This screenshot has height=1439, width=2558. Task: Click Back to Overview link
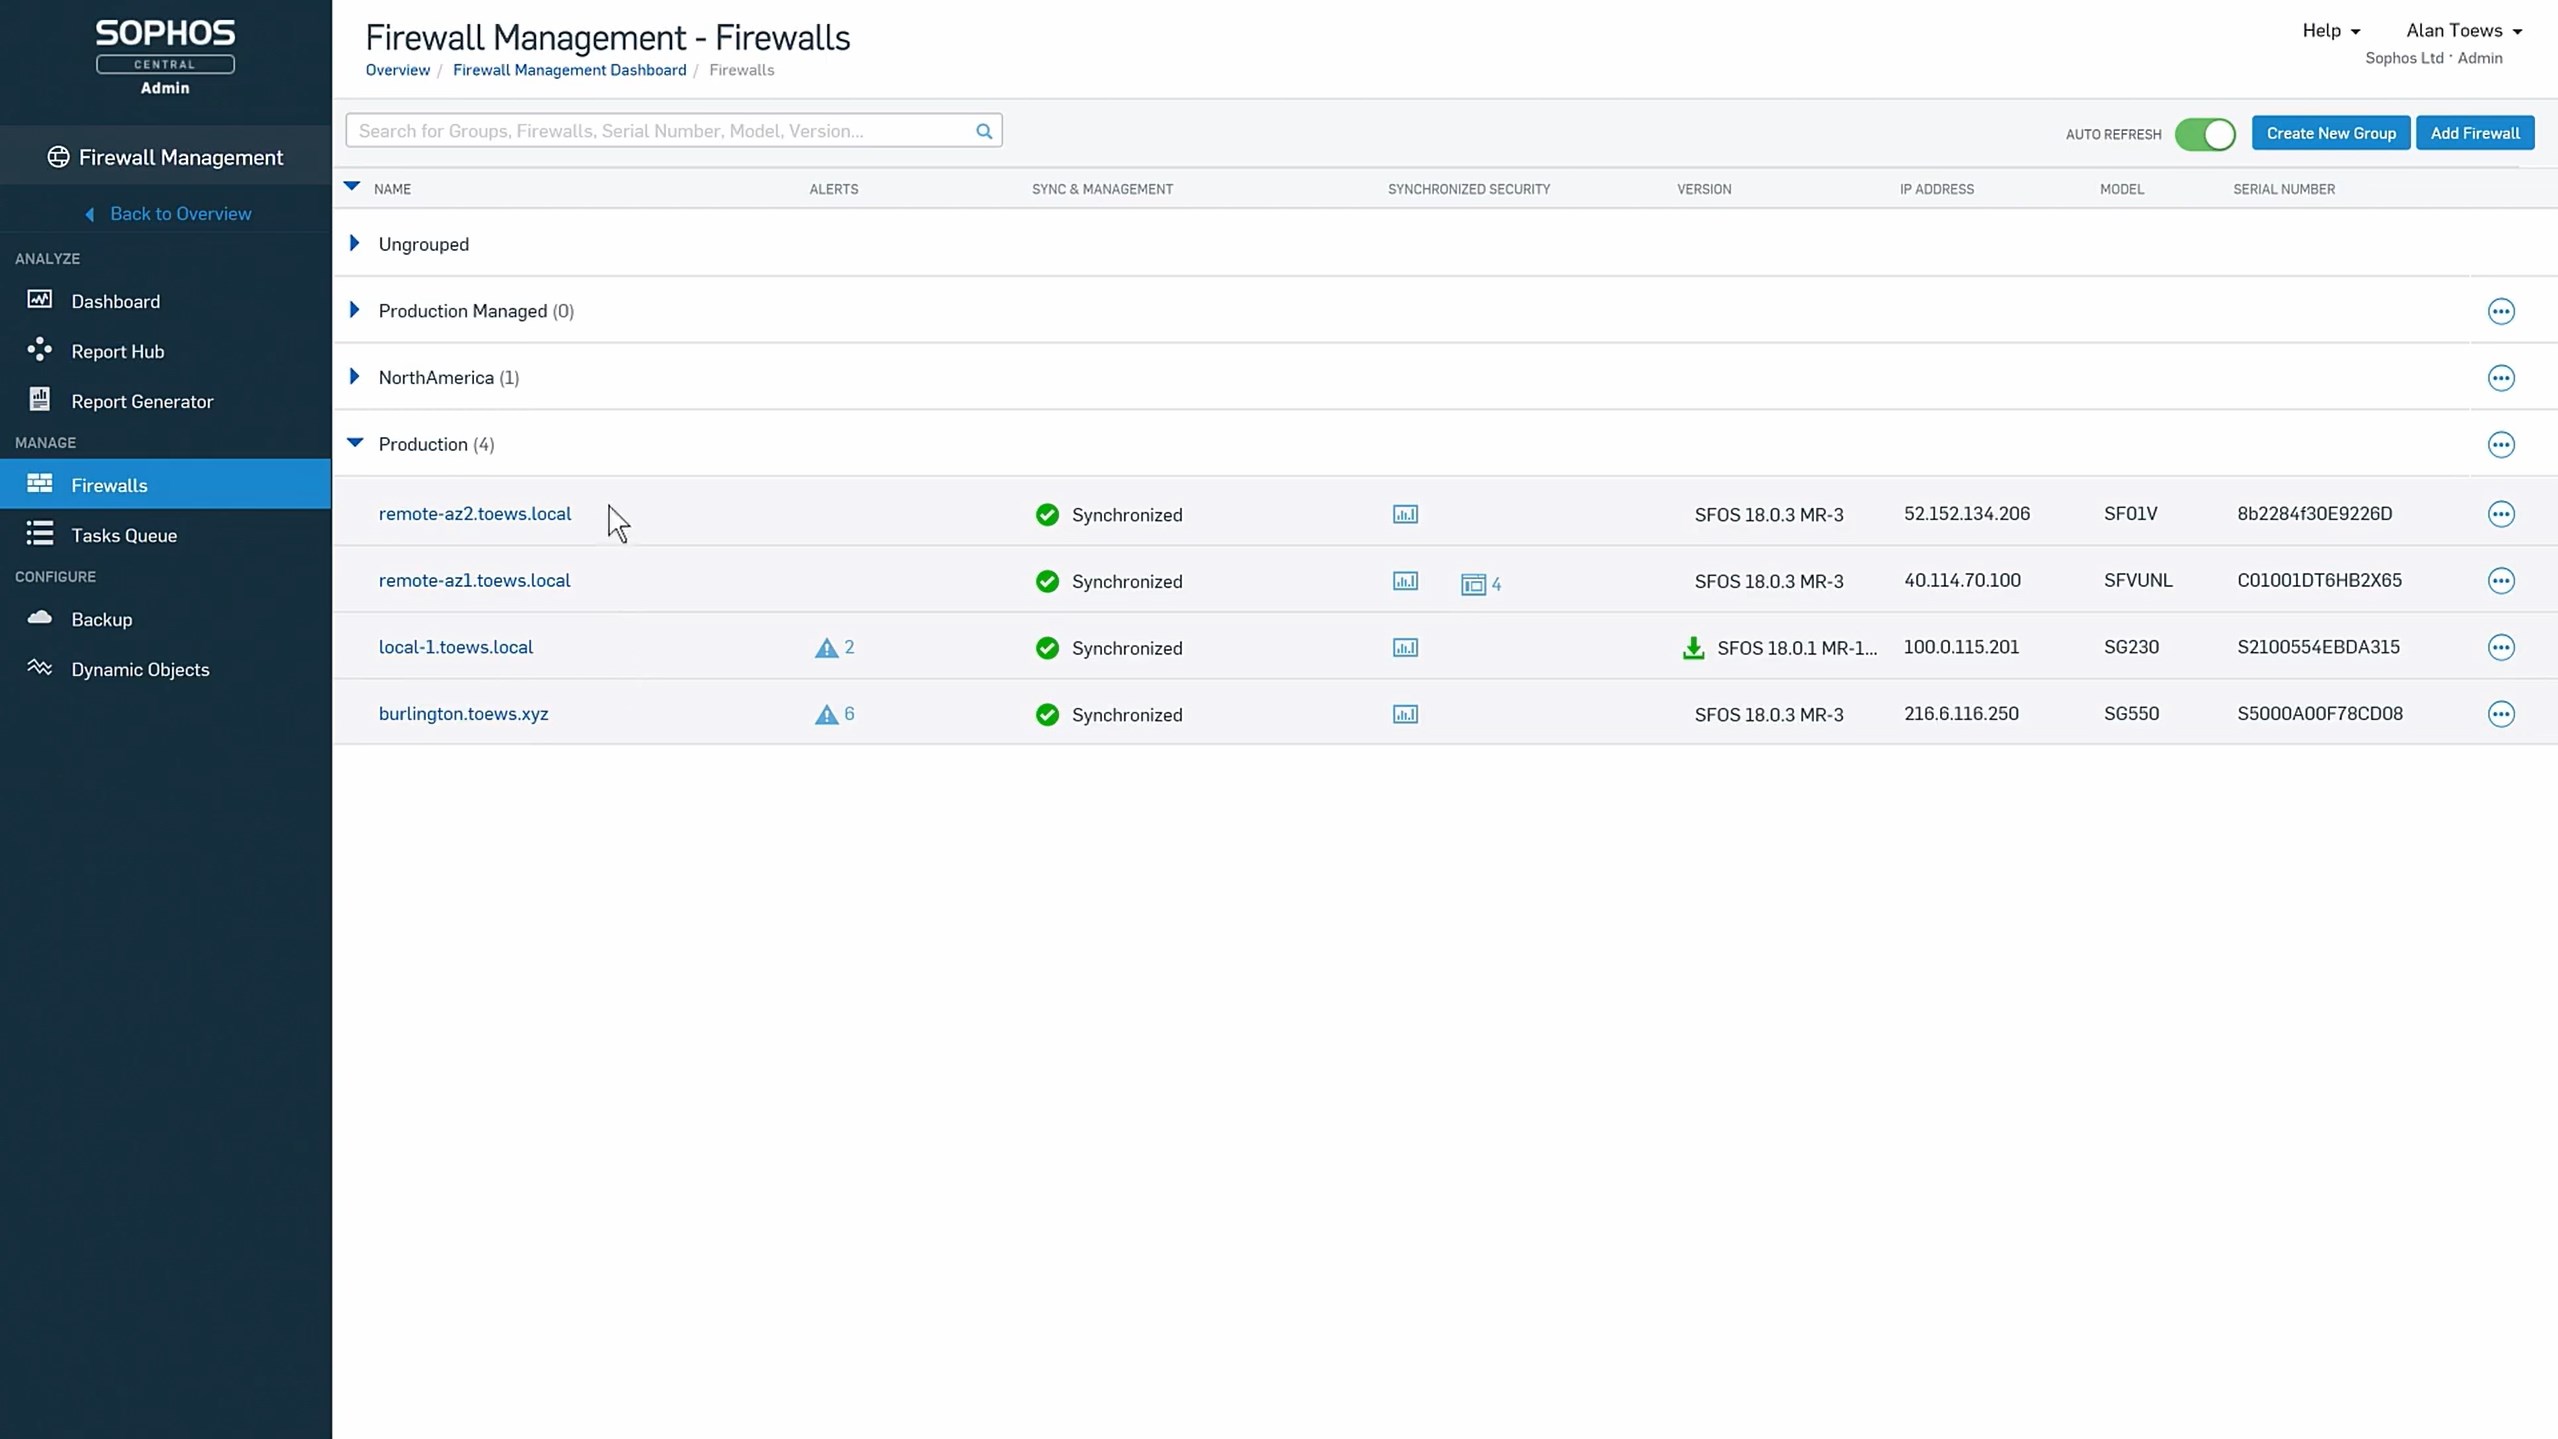(x=180, y=213)
